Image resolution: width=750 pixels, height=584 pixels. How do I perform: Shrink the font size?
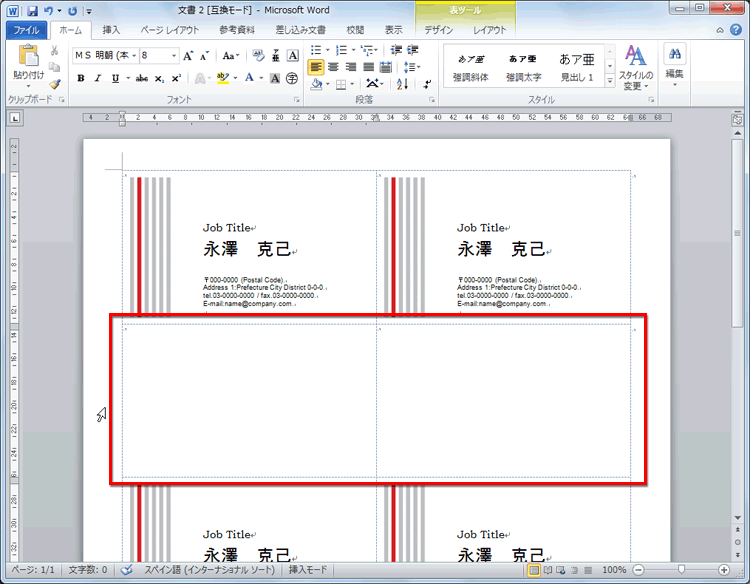[x=205, y=56]
